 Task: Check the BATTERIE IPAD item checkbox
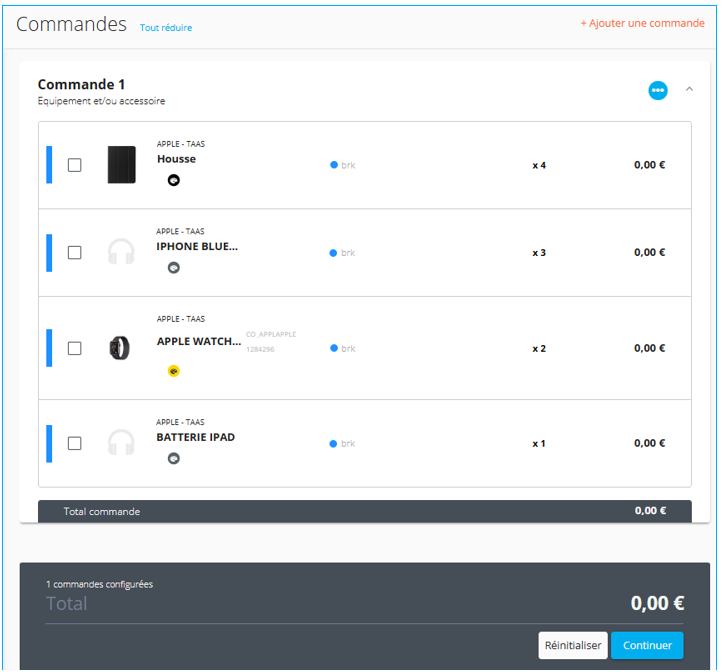[74, 443]
